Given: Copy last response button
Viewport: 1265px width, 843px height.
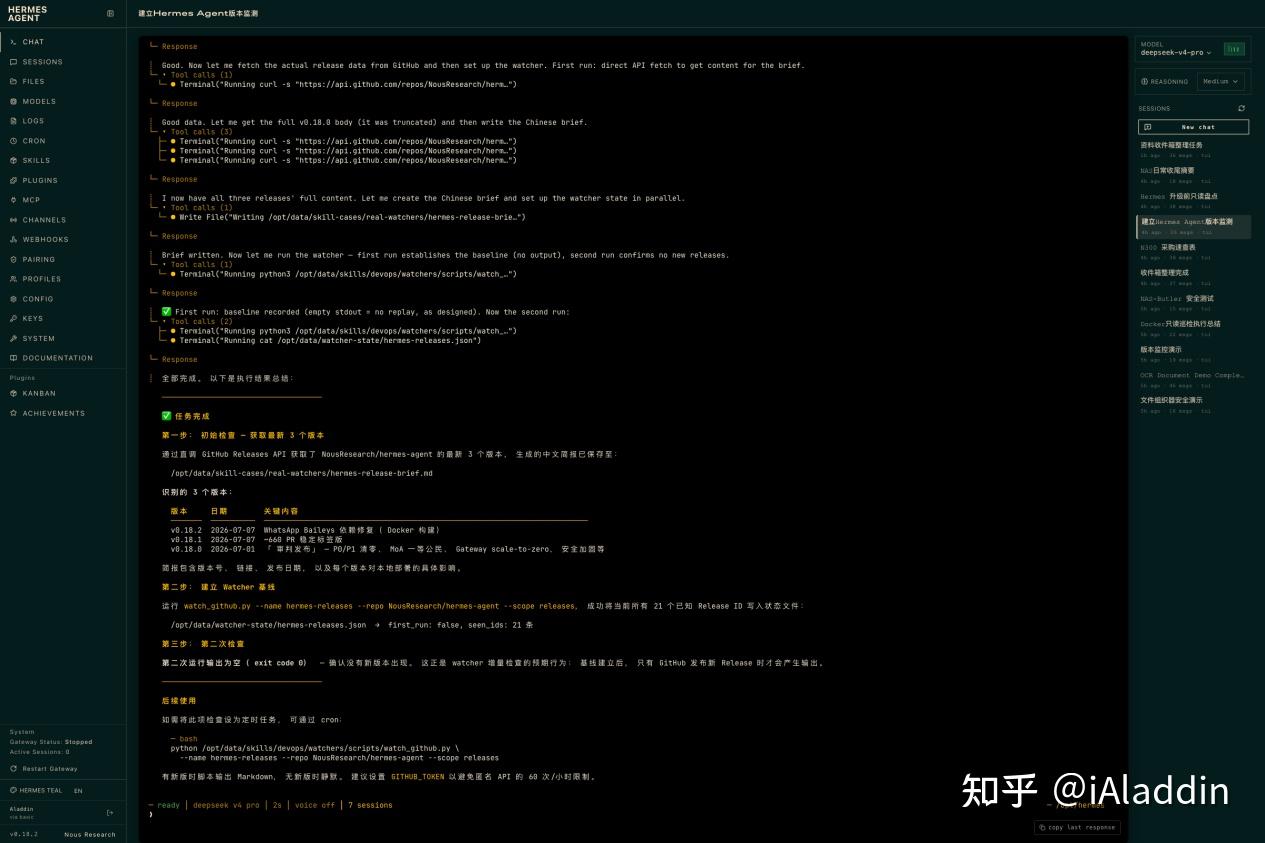Looking at the screenshot, I should 1077,827.
